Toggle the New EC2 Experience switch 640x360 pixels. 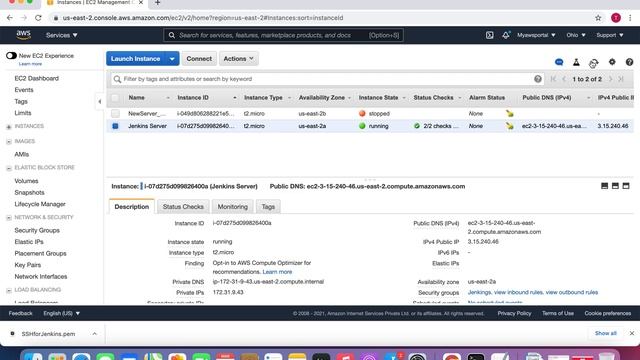tap(11, 56)
